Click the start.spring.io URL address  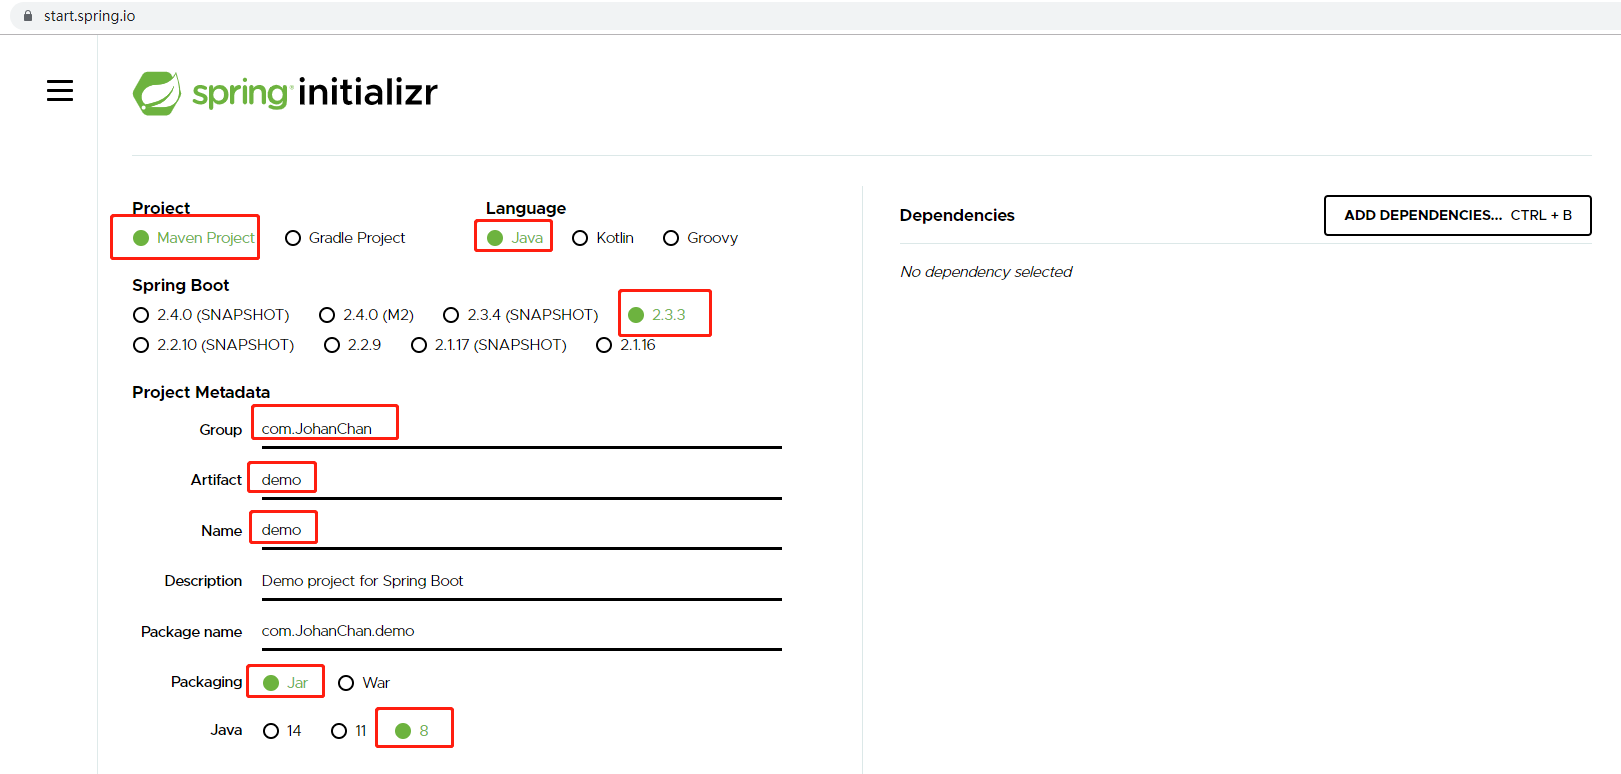point(89,16)
